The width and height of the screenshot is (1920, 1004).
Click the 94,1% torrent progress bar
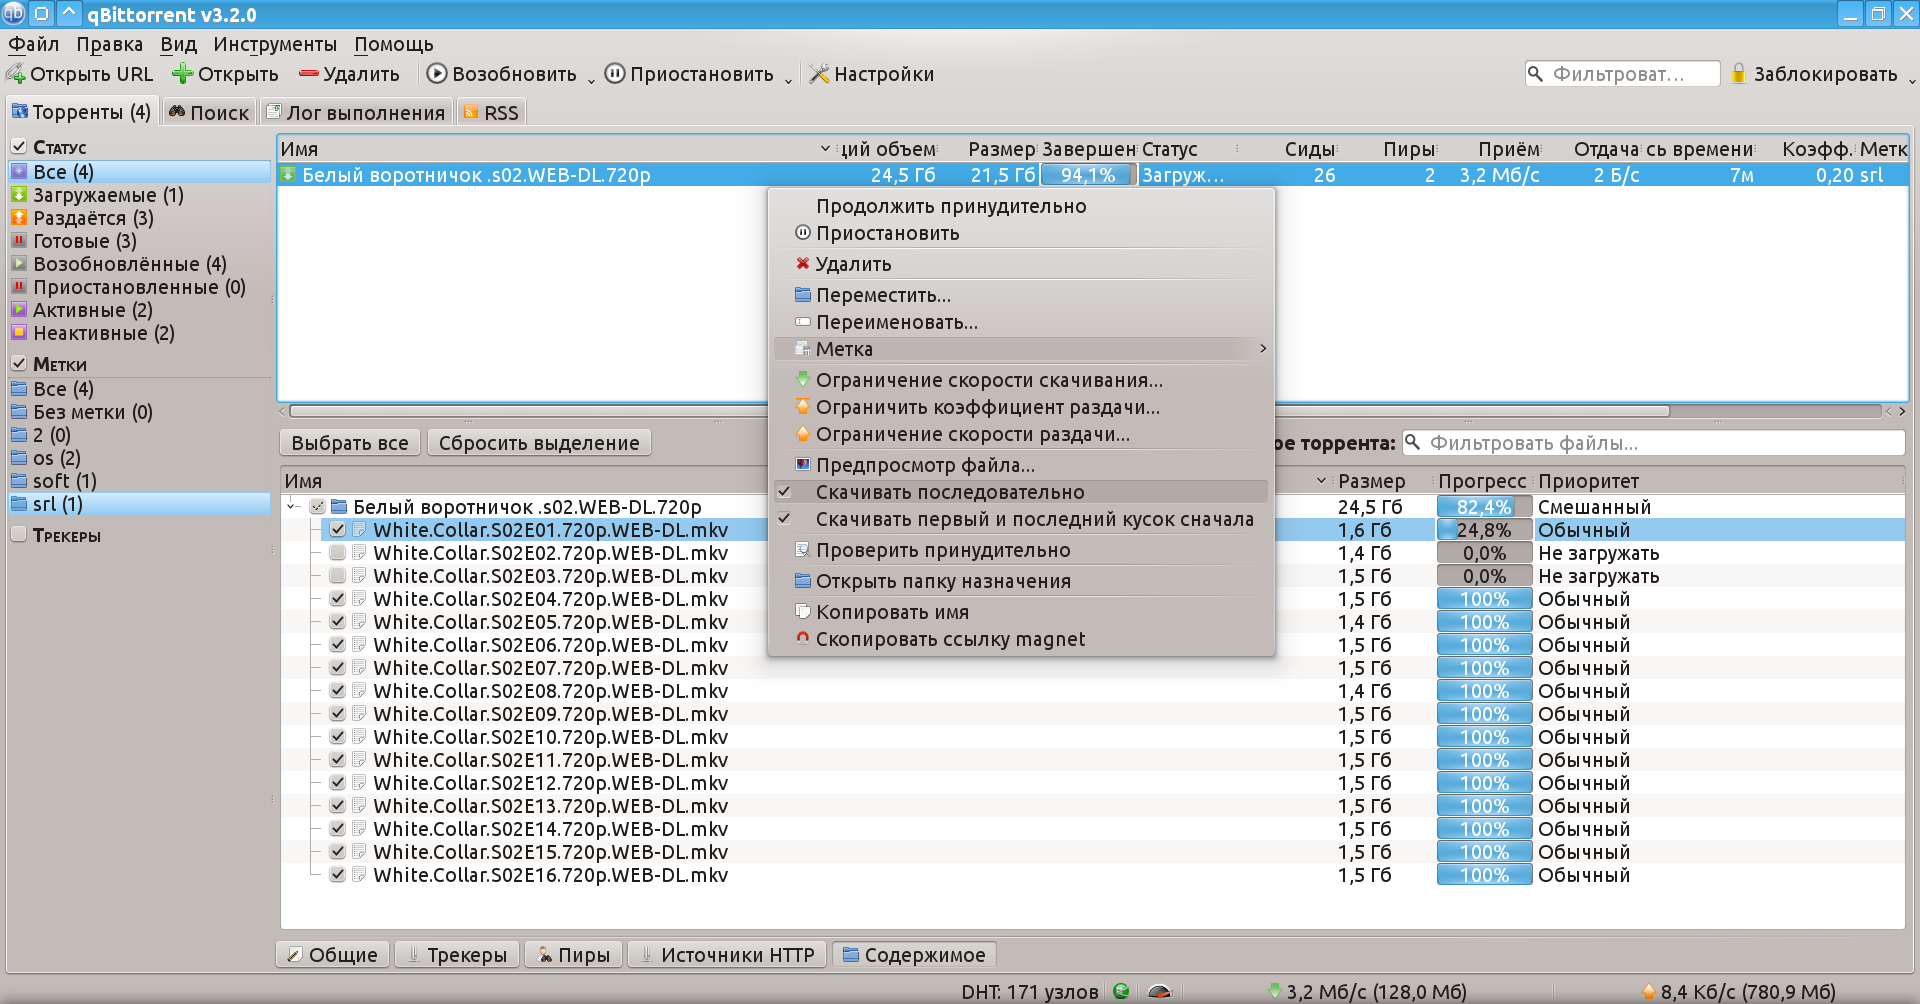tap(1089, 175)
